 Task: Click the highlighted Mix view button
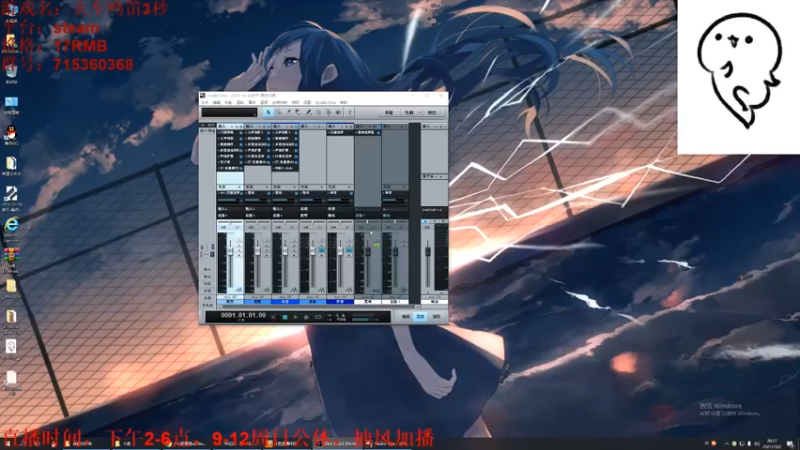coord(420,317)
